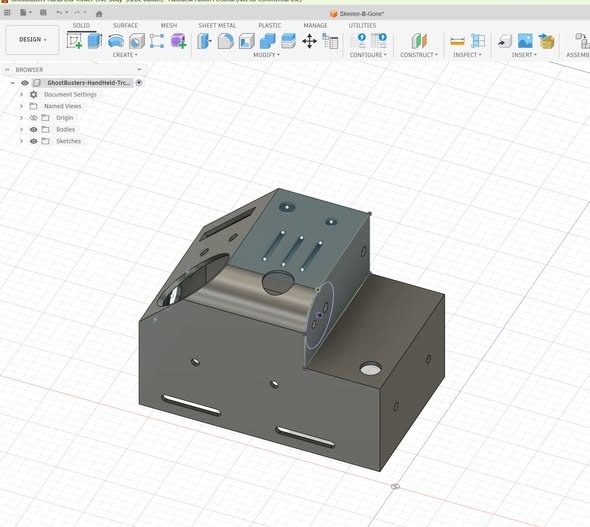Switch to the MANAGE tab
This screenshot has width=590, height=527.
click(315, 26)
